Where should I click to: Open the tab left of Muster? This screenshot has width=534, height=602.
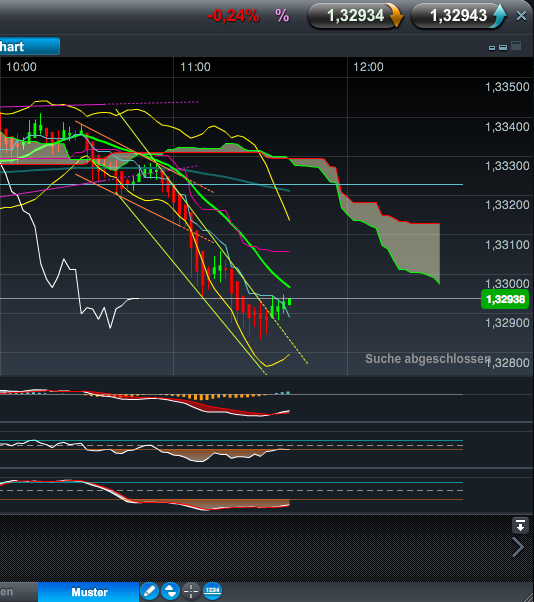(x=18, y=592)
